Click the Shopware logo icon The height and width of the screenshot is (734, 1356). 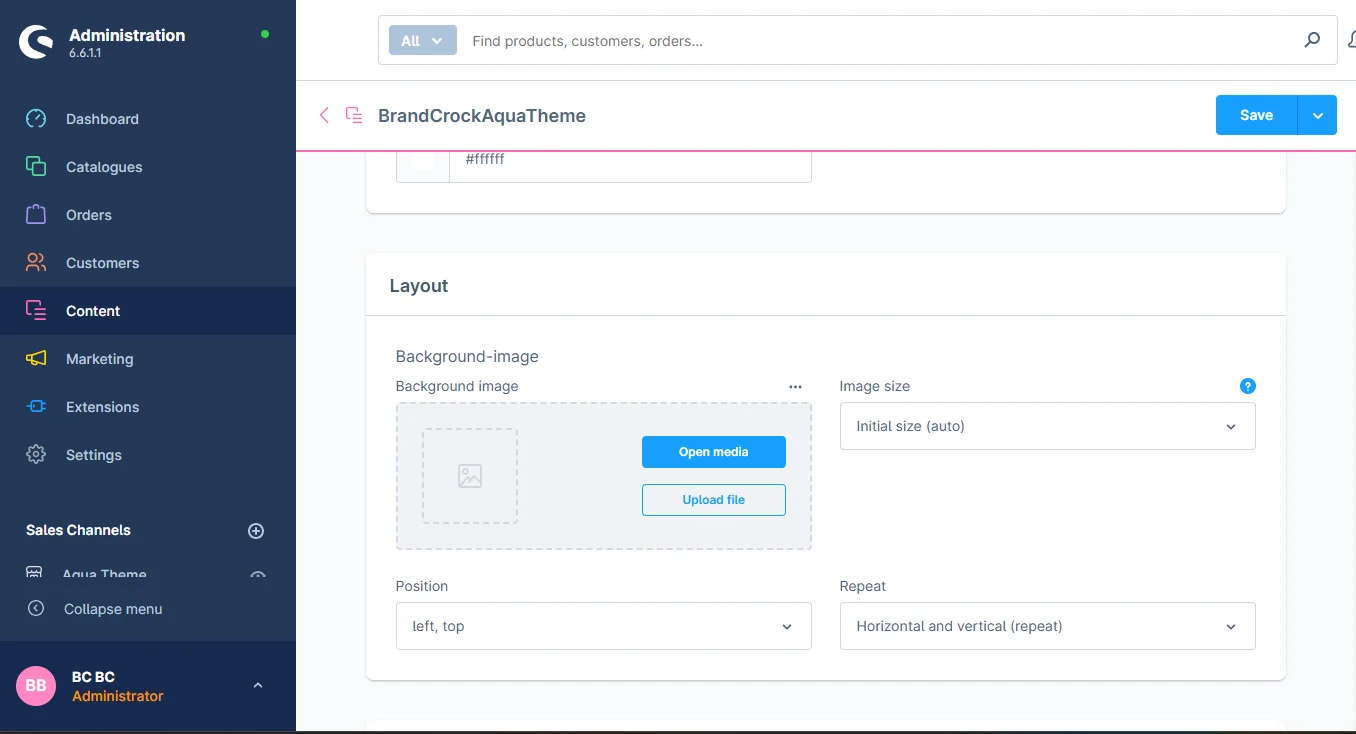[36, 42]
